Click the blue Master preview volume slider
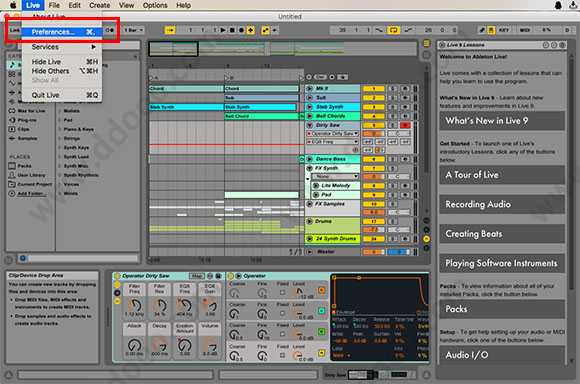Viewport: 580px width, 384px height. click(399, 252)
